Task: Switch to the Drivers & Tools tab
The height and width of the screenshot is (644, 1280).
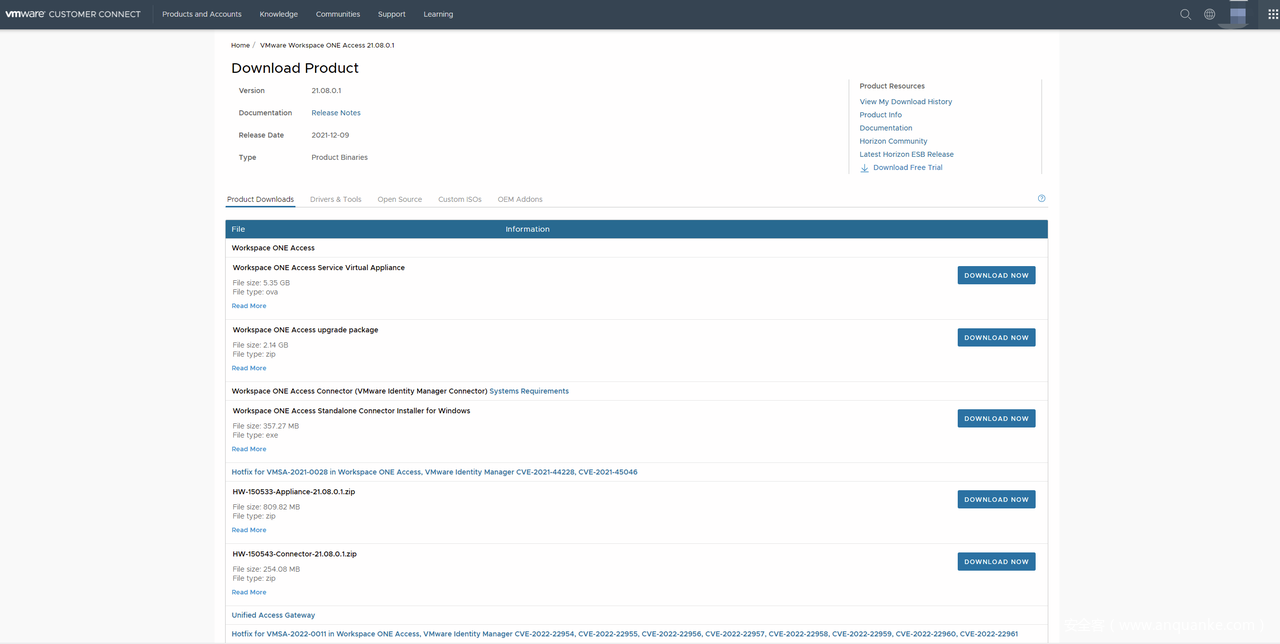Action: tap(335, 199)
